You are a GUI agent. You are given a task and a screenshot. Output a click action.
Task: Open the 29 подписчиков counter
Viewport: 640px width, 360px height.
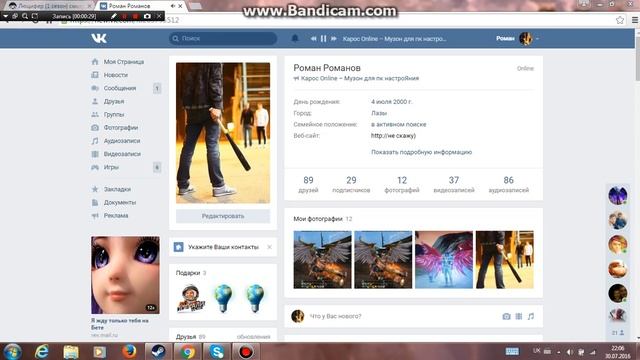(x=351, y=184)
